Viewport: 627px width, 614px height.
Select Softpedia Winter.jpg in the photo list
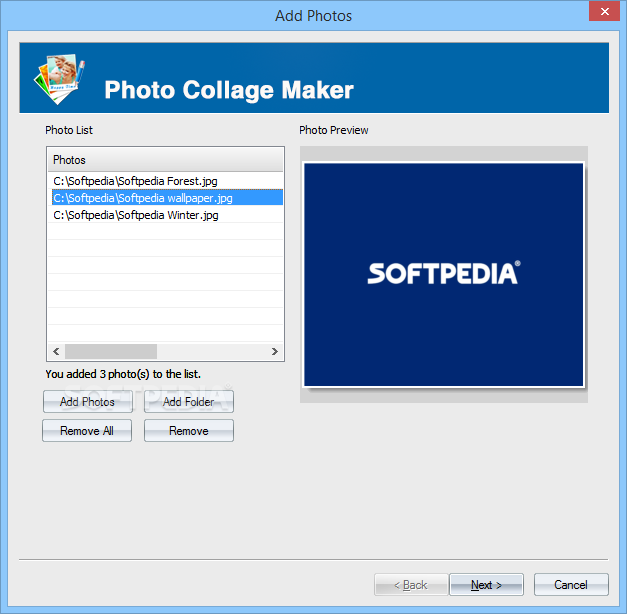[166, 215]
